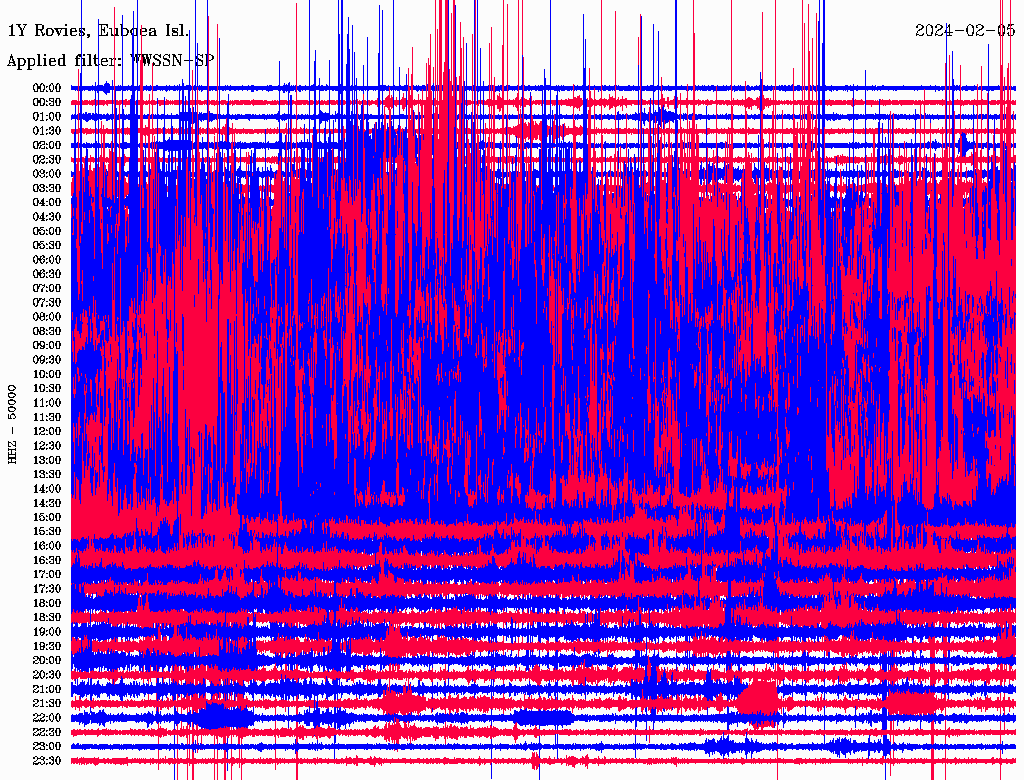Click the 23:30 time label
The image size is (1024, 780).
(47, 761)
